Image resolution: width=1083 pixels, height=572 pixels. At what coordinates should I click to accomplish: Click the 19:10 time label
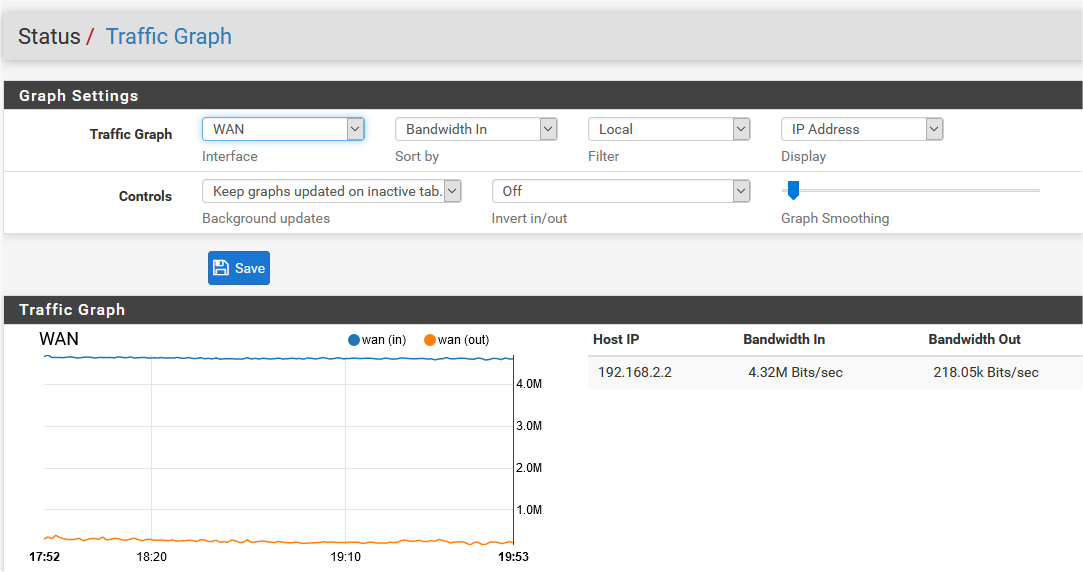tap(345, 557)
